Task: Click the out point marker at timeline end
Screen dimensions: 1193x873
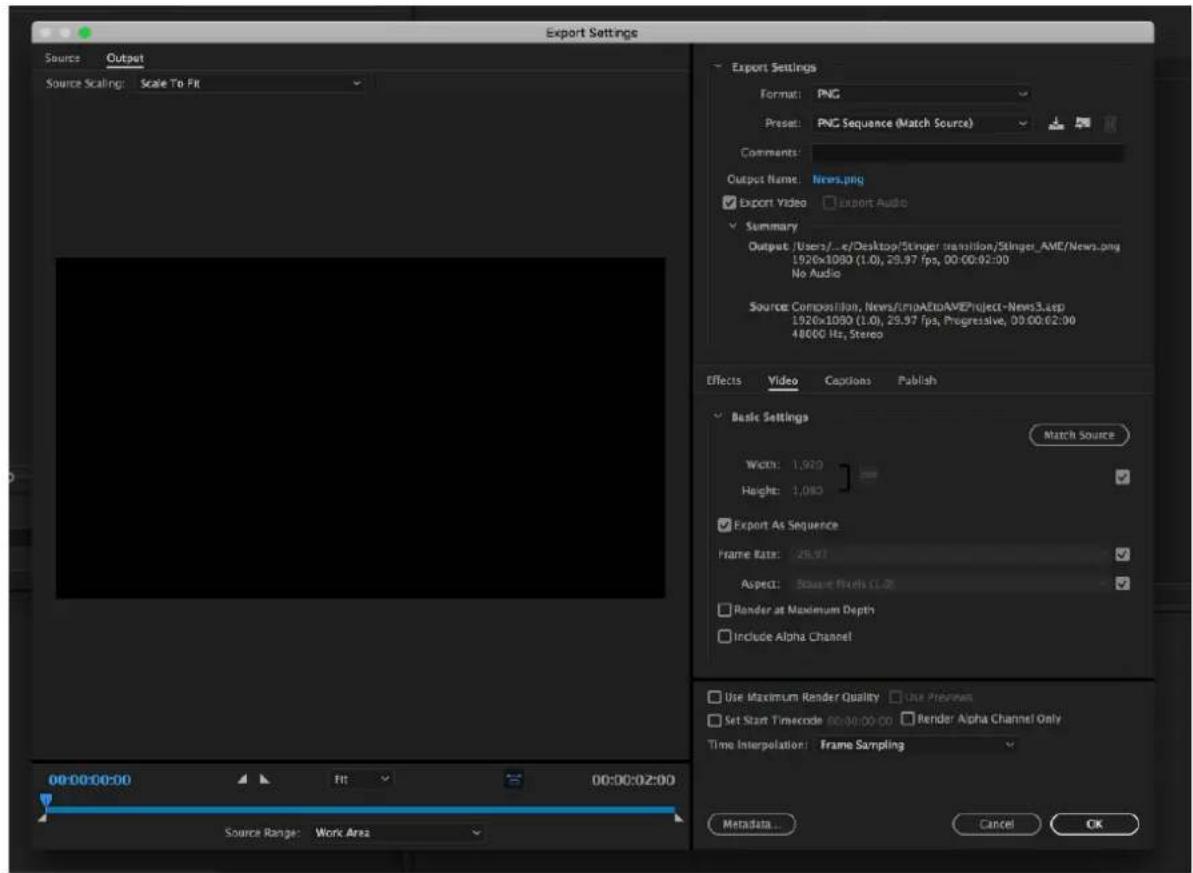Action: click(x=678, y=819)
